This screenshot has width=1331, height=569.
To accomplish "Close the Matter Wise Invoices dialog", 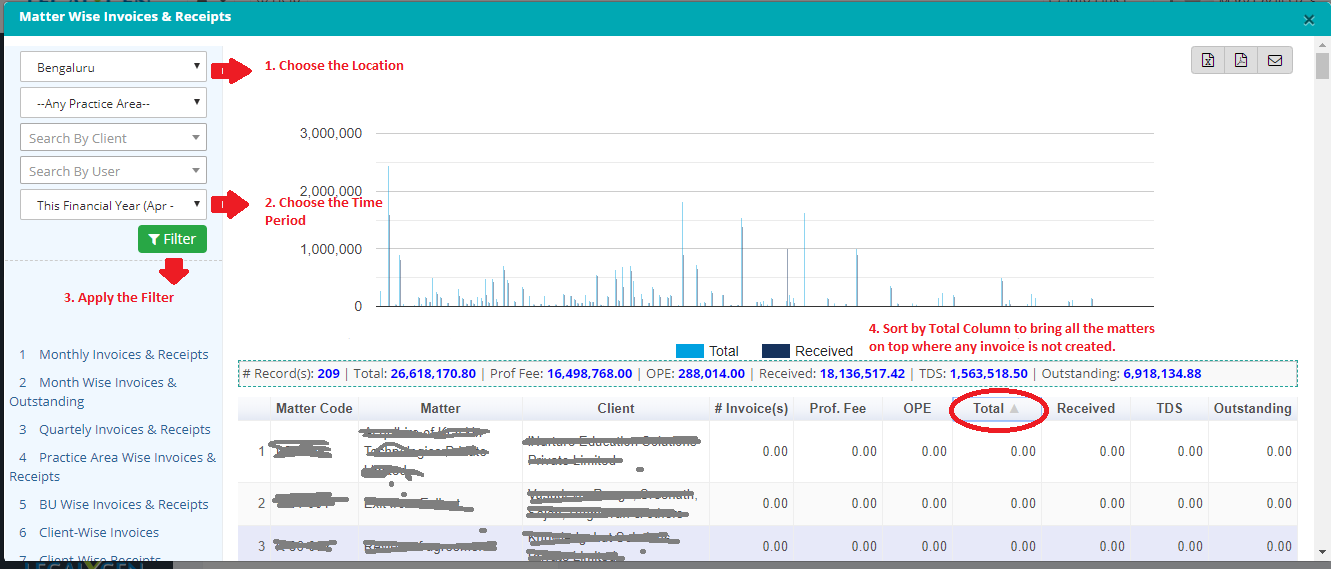I will click(1309, 19).
